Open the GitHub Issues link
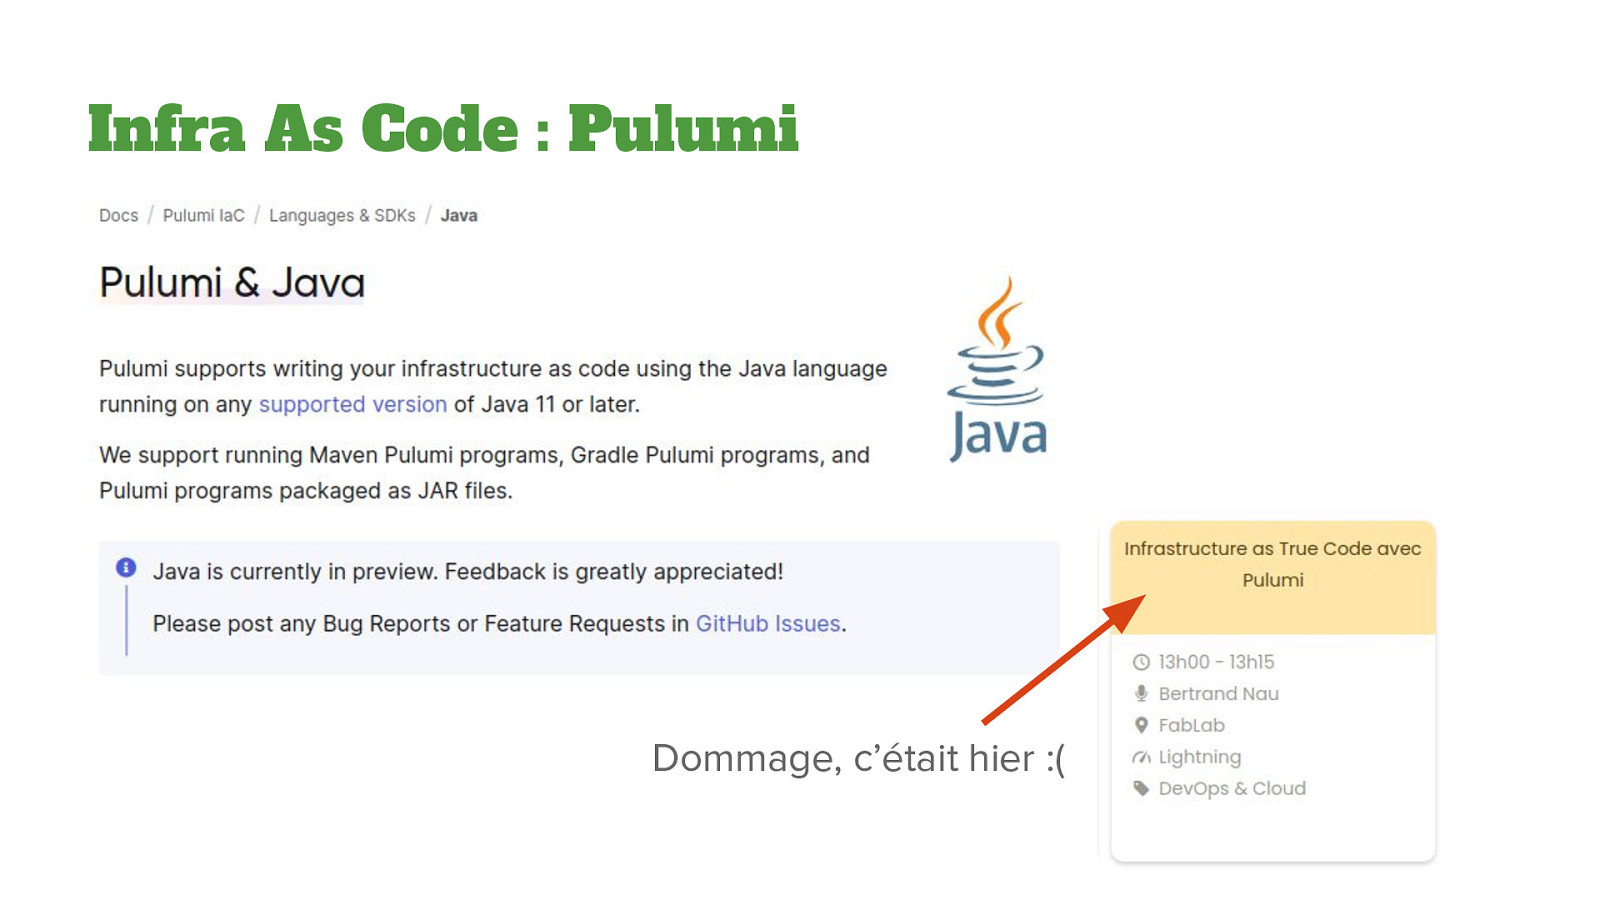 tap(768, 623)
